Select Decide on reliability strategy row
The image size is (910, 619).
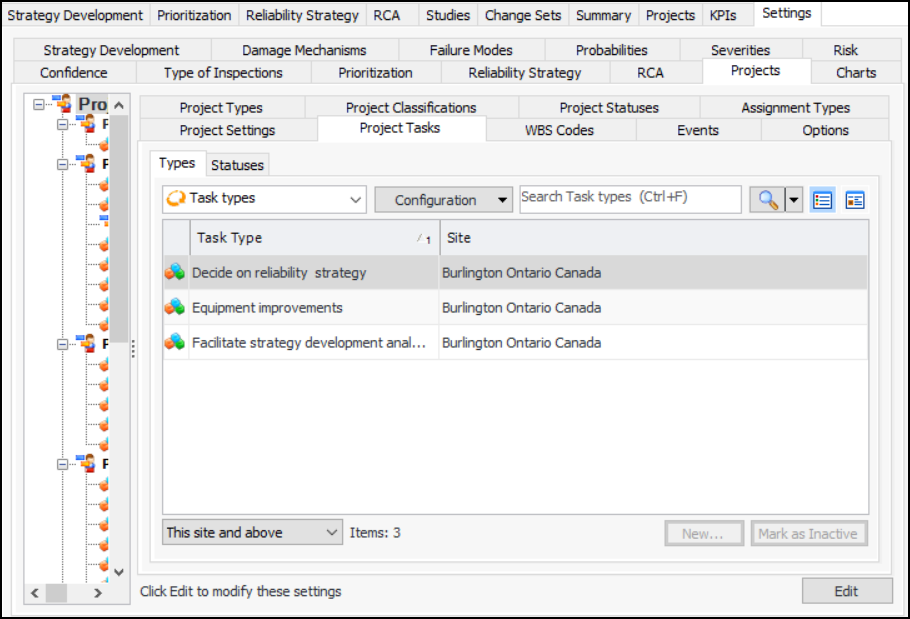click(515, 272)
